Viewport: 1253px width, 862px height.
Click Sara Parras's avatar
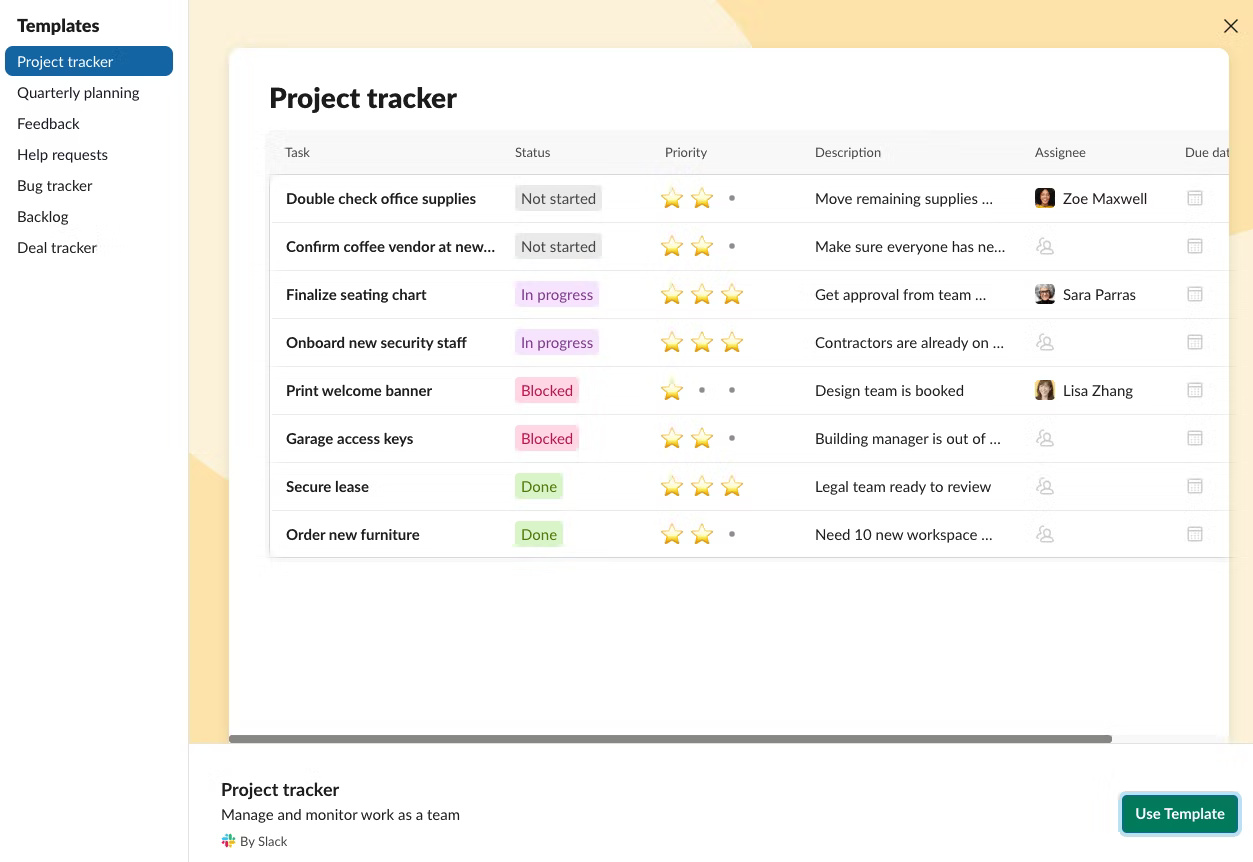(1044, 294)
